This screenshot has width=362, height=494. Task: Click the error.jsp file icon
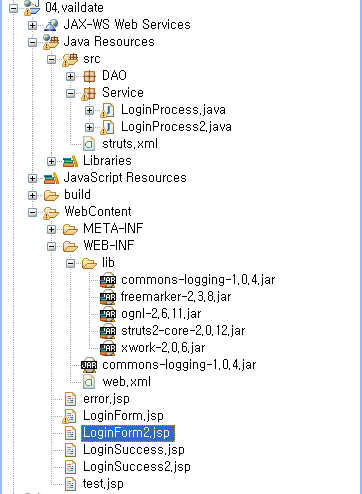70,399
